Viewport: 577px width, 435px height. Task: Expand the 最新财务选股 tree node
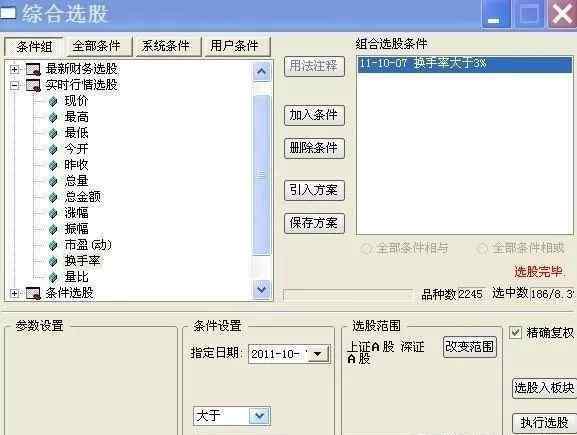[14, 69]
